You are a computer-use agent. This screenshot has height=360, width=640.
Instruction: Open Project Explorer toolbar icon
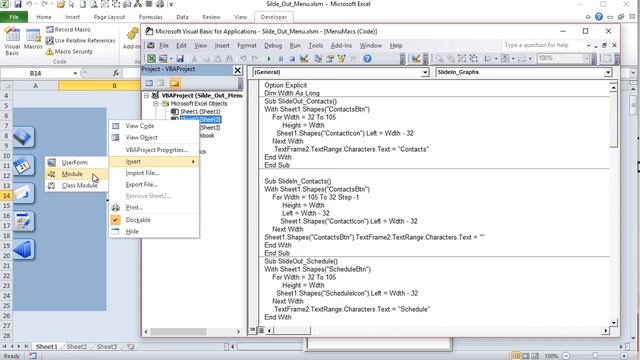318,59
